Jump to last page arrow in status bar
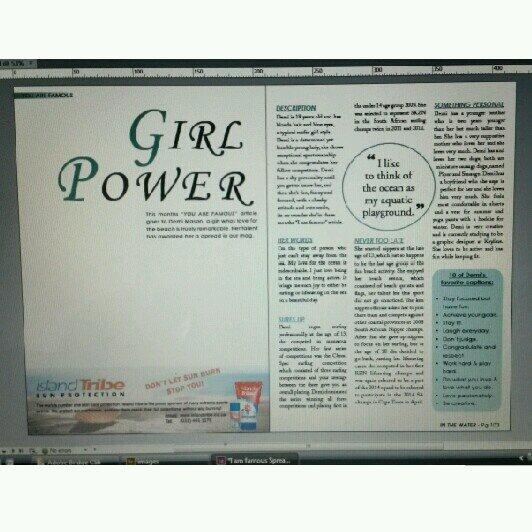This screenshot has width=532, height=532. (21, 451)
